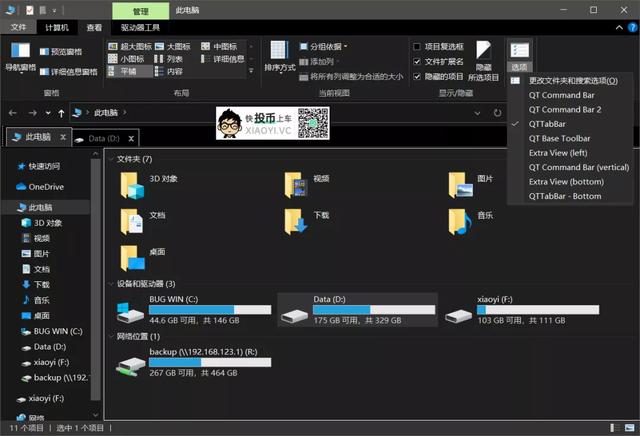
Task: Open the Quick Access Toolbar customize arrow
Action: click(x=54, y=10)
